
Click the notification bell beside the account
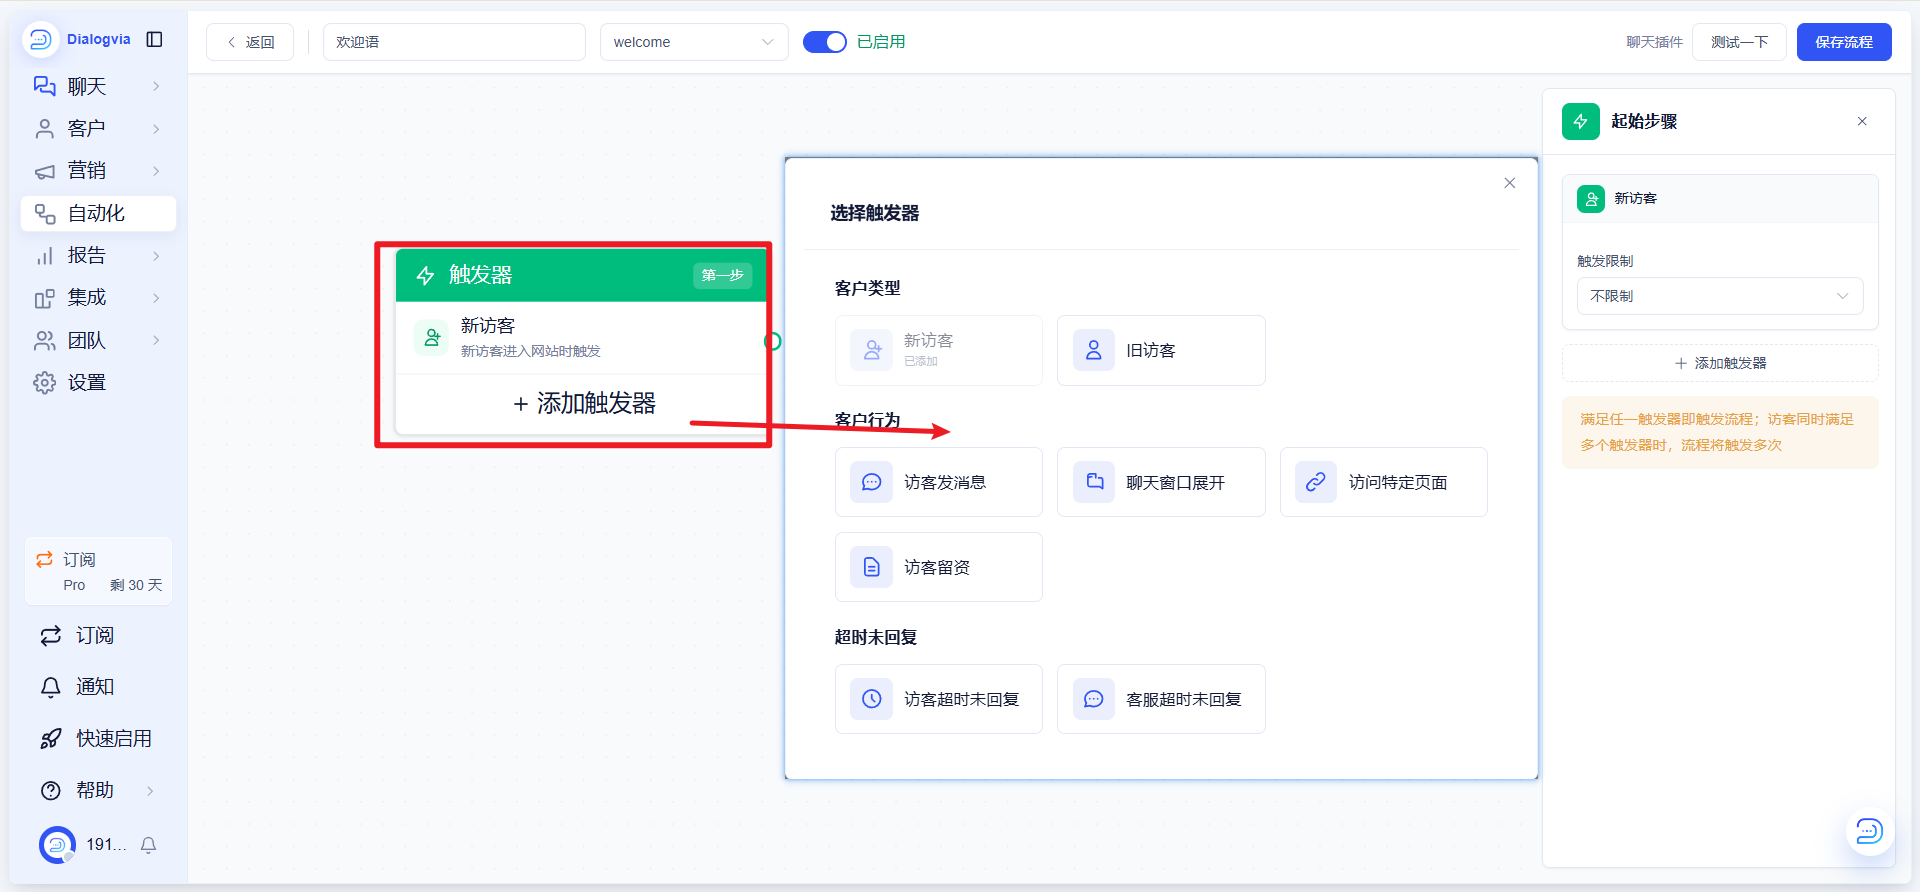(x=149, y=845)
